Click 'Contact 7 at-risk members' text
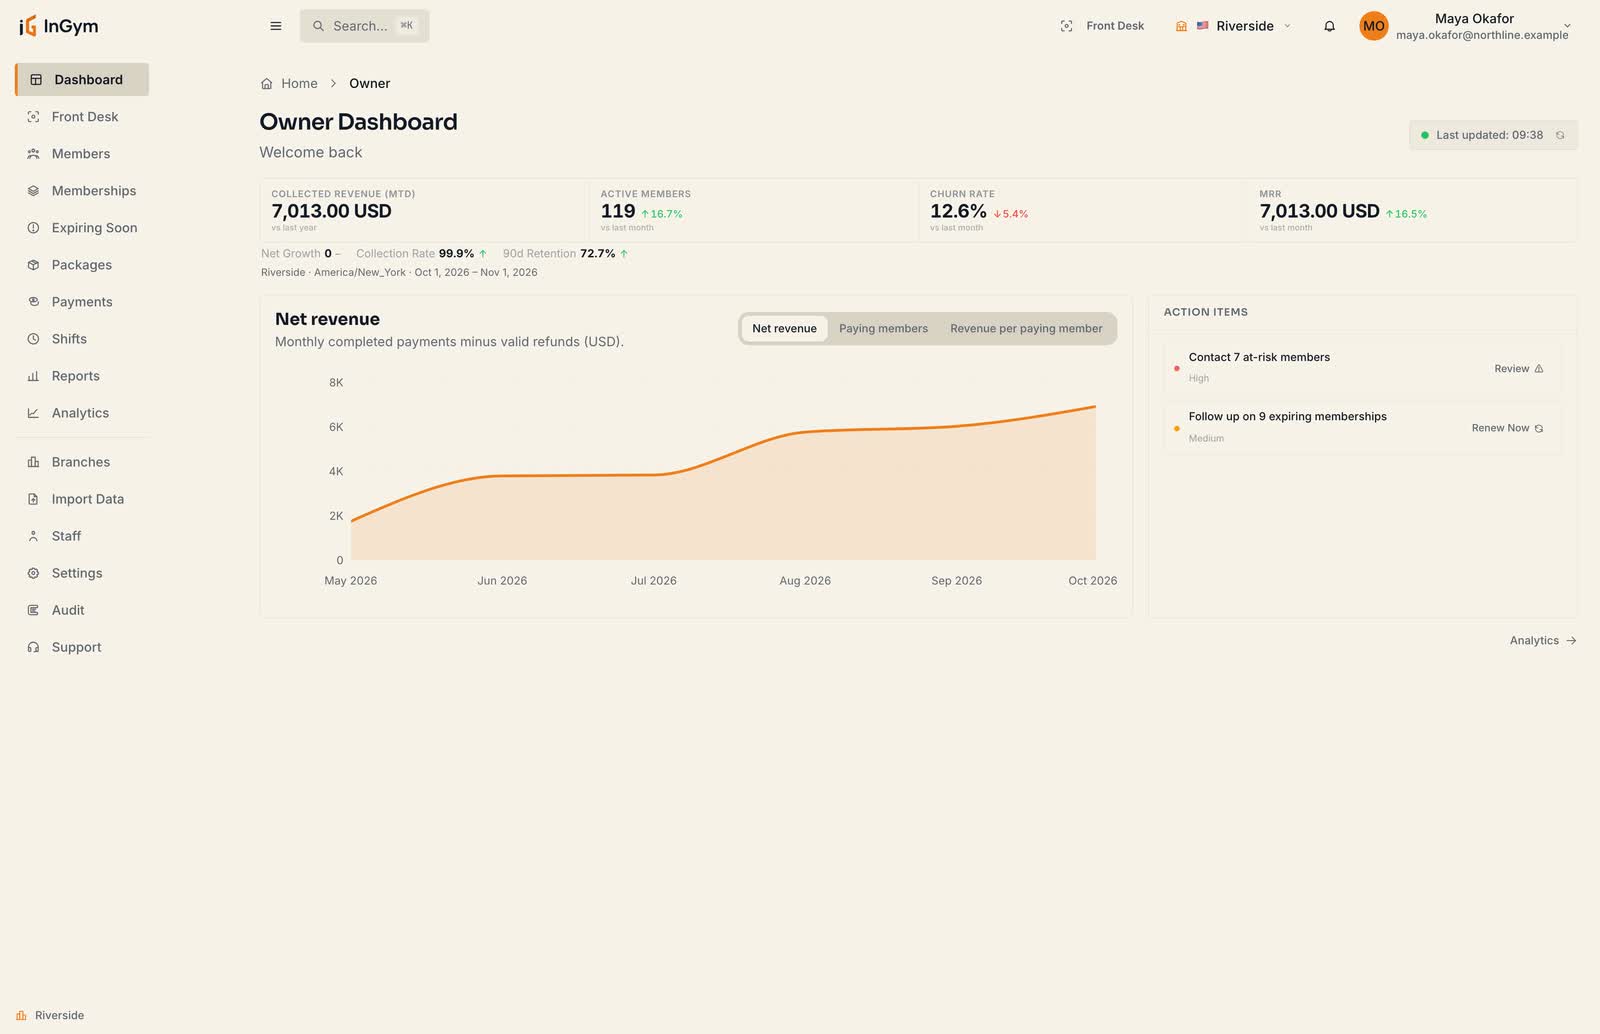 [1259, 357]
